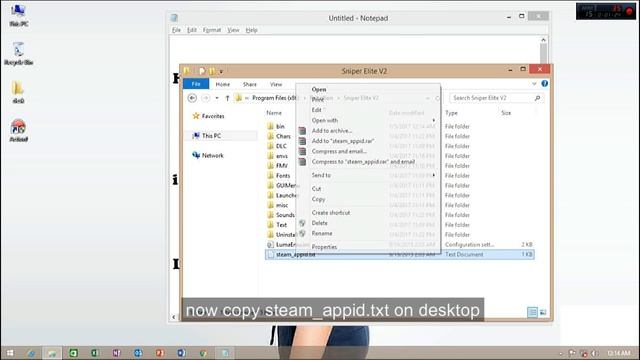Open View tab in Explorer ribbon
The height and width of the screenshot is (360, 640).
point(276,84)
